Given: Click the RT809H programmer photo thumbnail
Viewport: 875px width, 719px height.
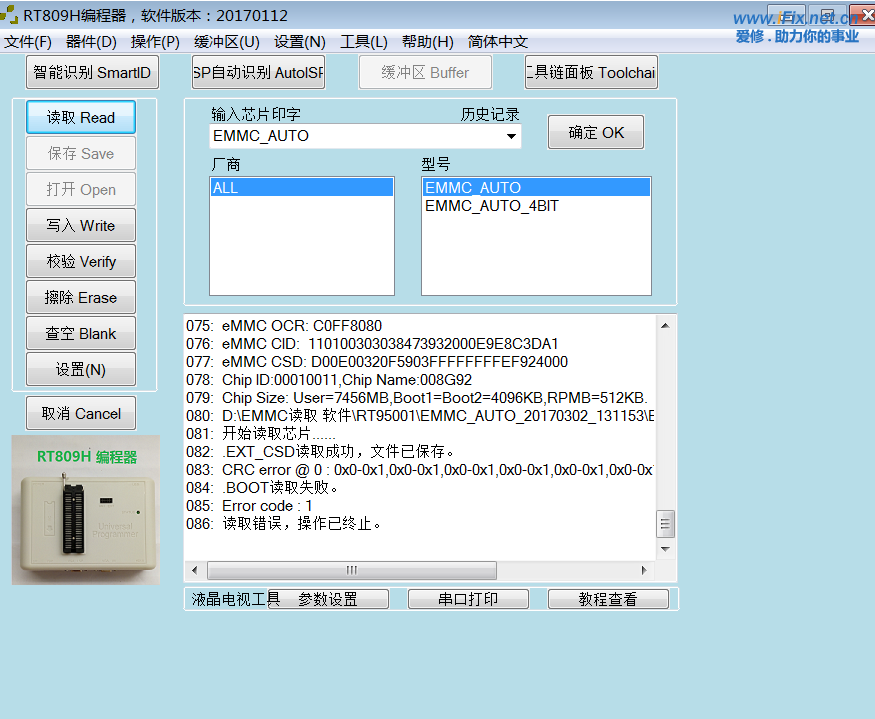Looking at the screenshot, I should click(x=85, y=510).
